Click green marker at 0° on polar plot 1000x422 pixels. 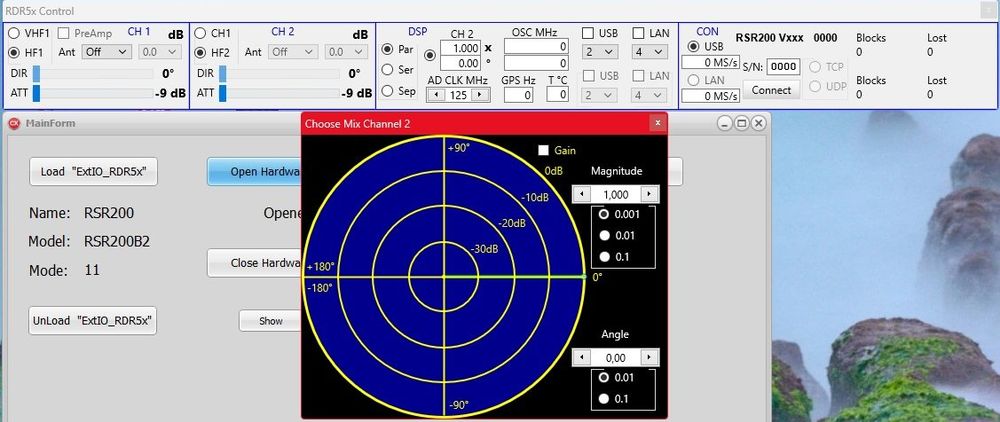(584, 277)
